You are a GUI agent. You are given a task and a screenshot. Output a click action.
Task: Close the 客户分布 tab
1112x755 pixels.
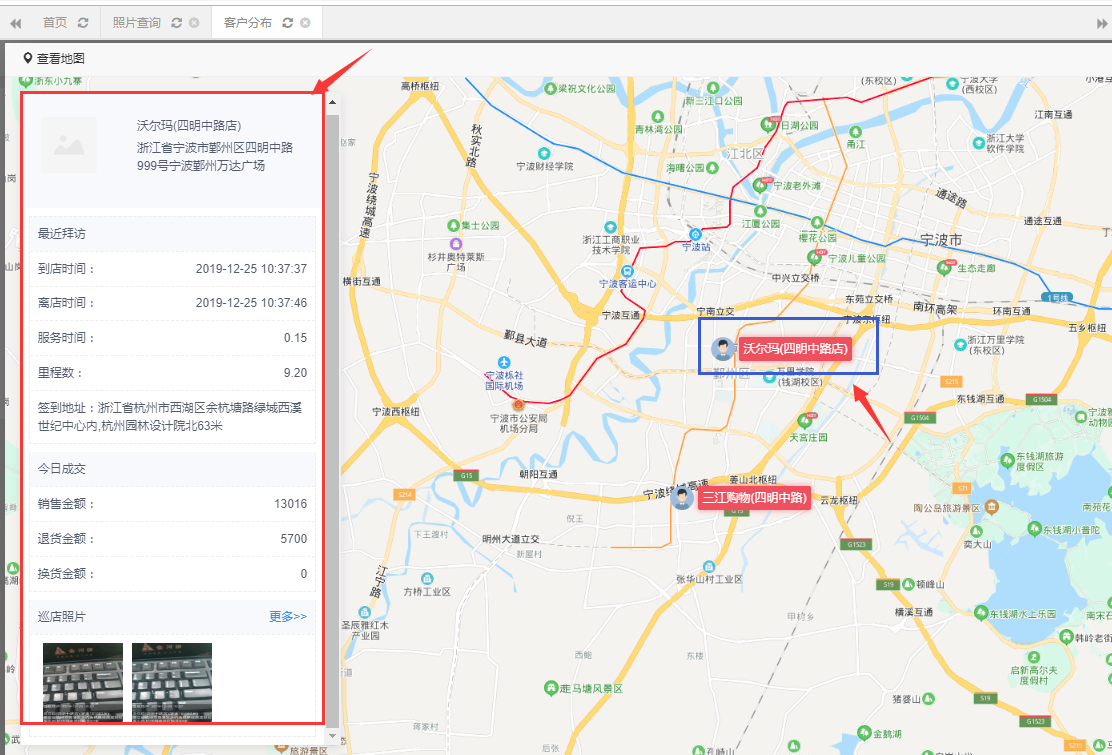point(305,23)
